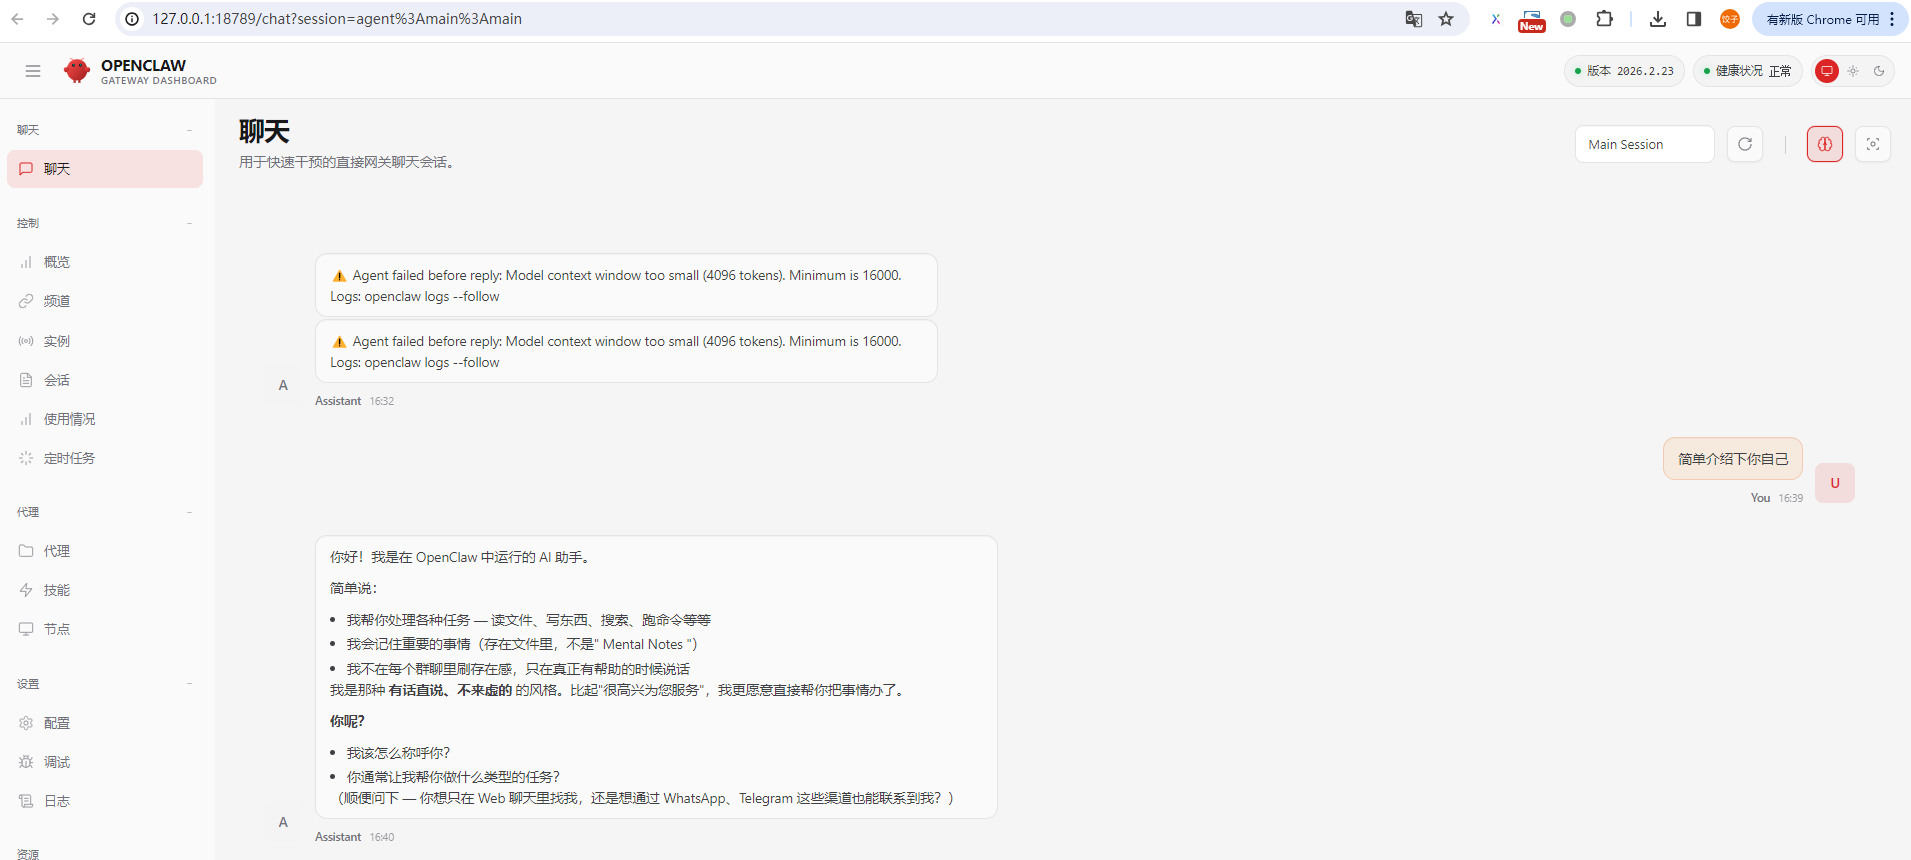
Task: Open the 配置 config page
Action: pyautogui.click(x=105, y=723)
